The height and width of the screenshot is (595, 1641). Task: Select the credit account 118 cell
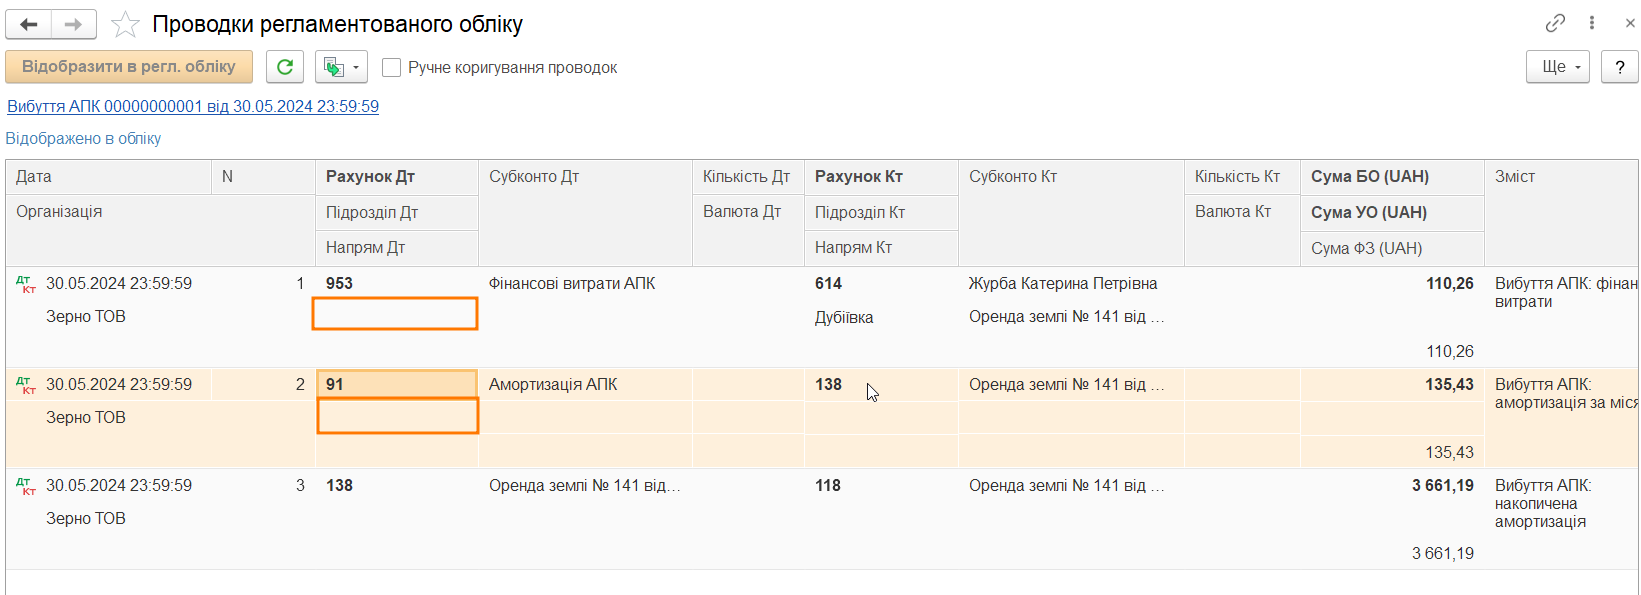coord(828,486)
